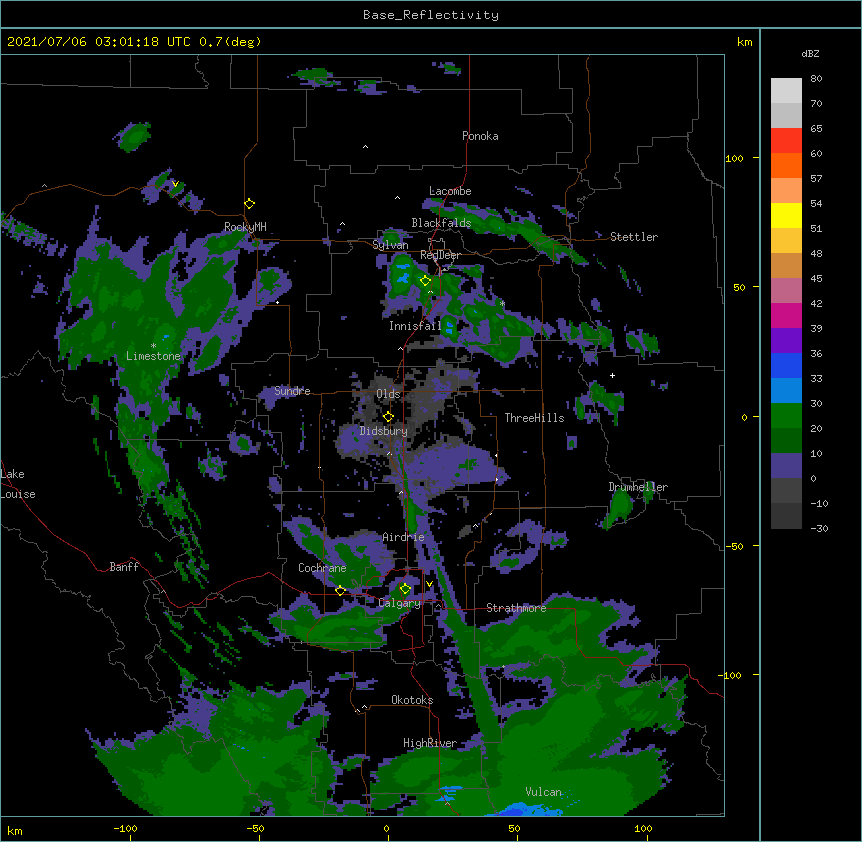The height and width of the screenshot is (842, 862).
Task: Select the yellow diamond marker beneath Olds label
Action: 389,417
